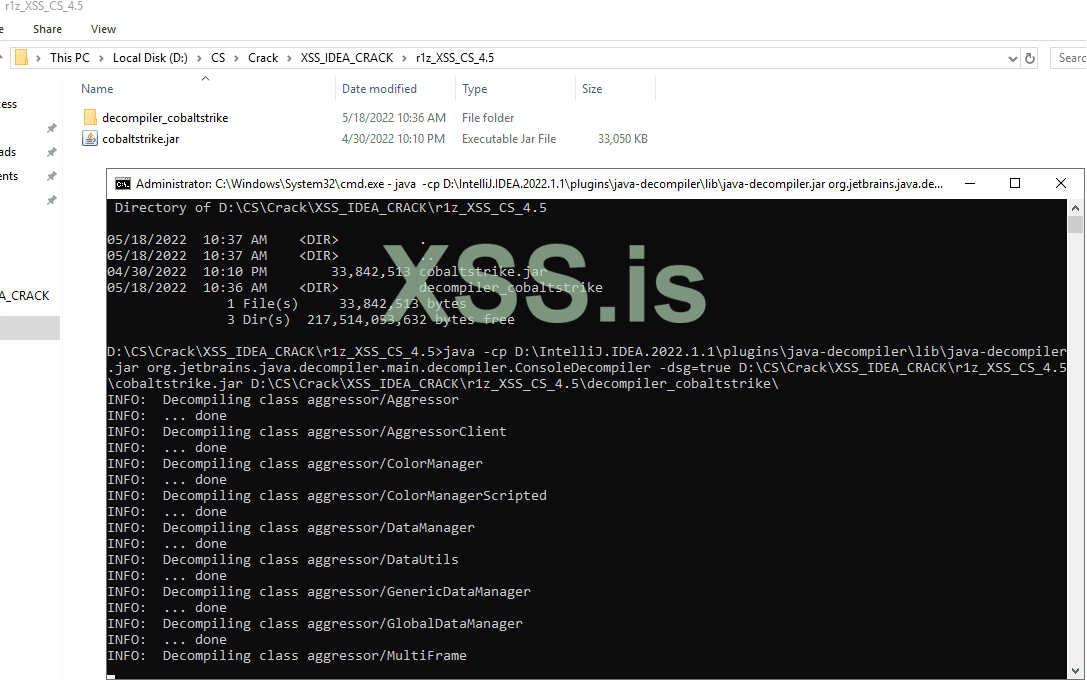Select the A_CRACK item in the navigation pane

coord(25,295)
